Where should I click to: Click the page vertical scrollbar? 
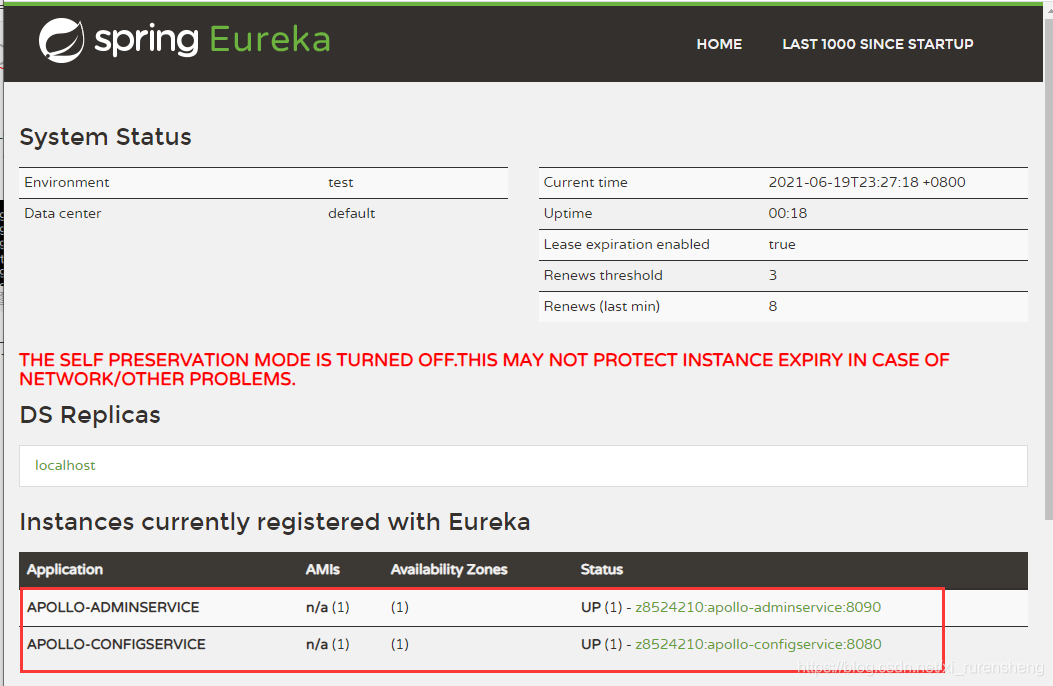click(1048, 268)
